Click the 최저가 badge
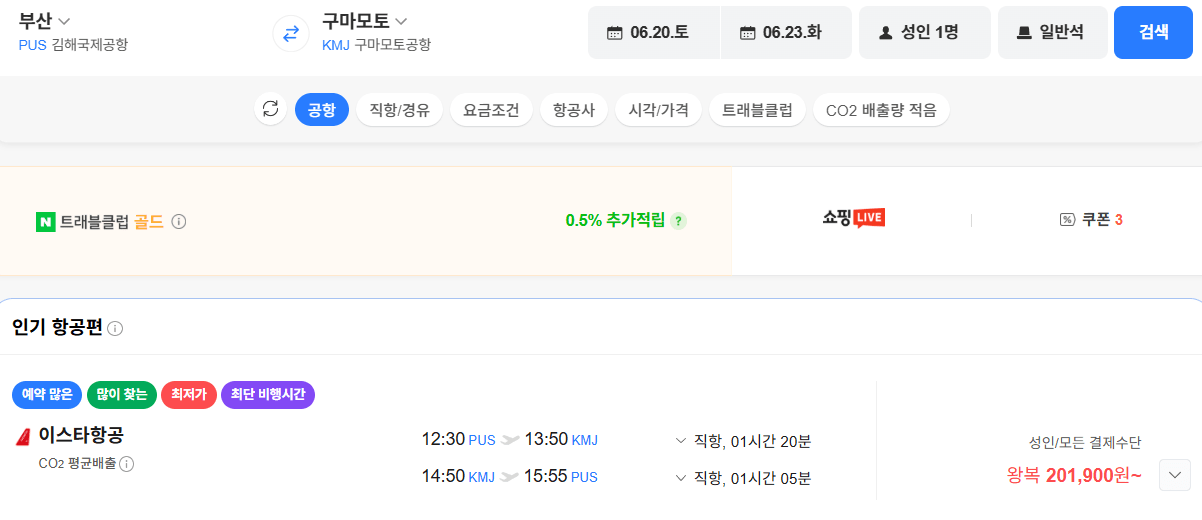The width and height of the screenshot is (1202, 520). point(189,395)
